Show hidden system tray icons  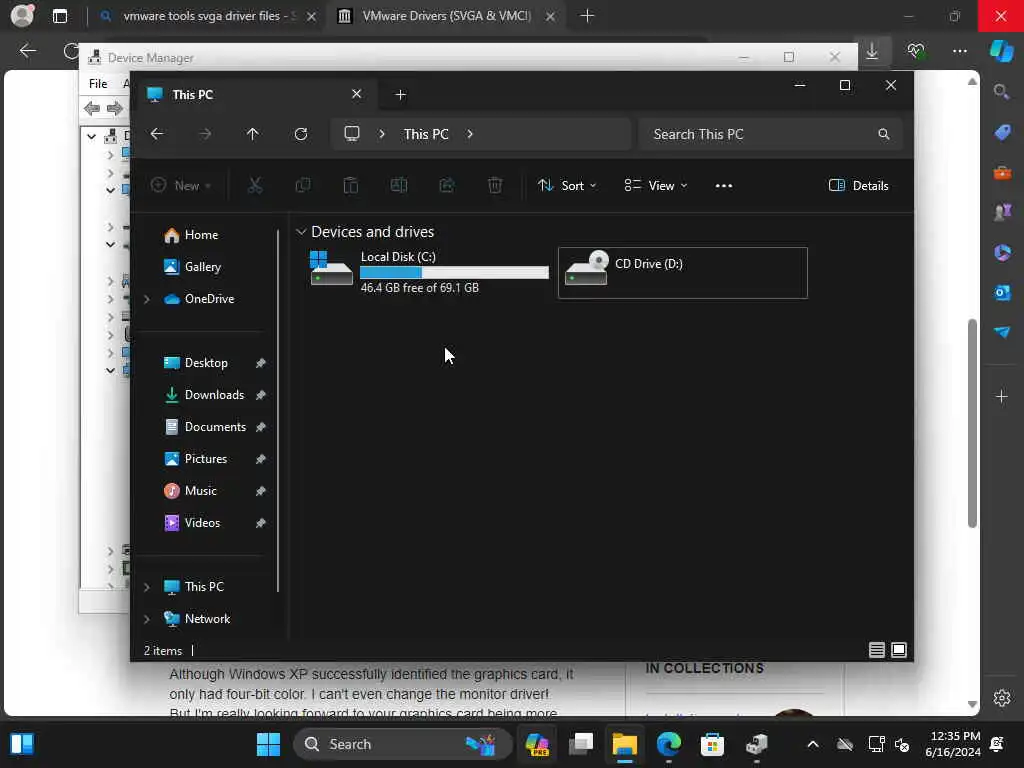pos(812,744)
